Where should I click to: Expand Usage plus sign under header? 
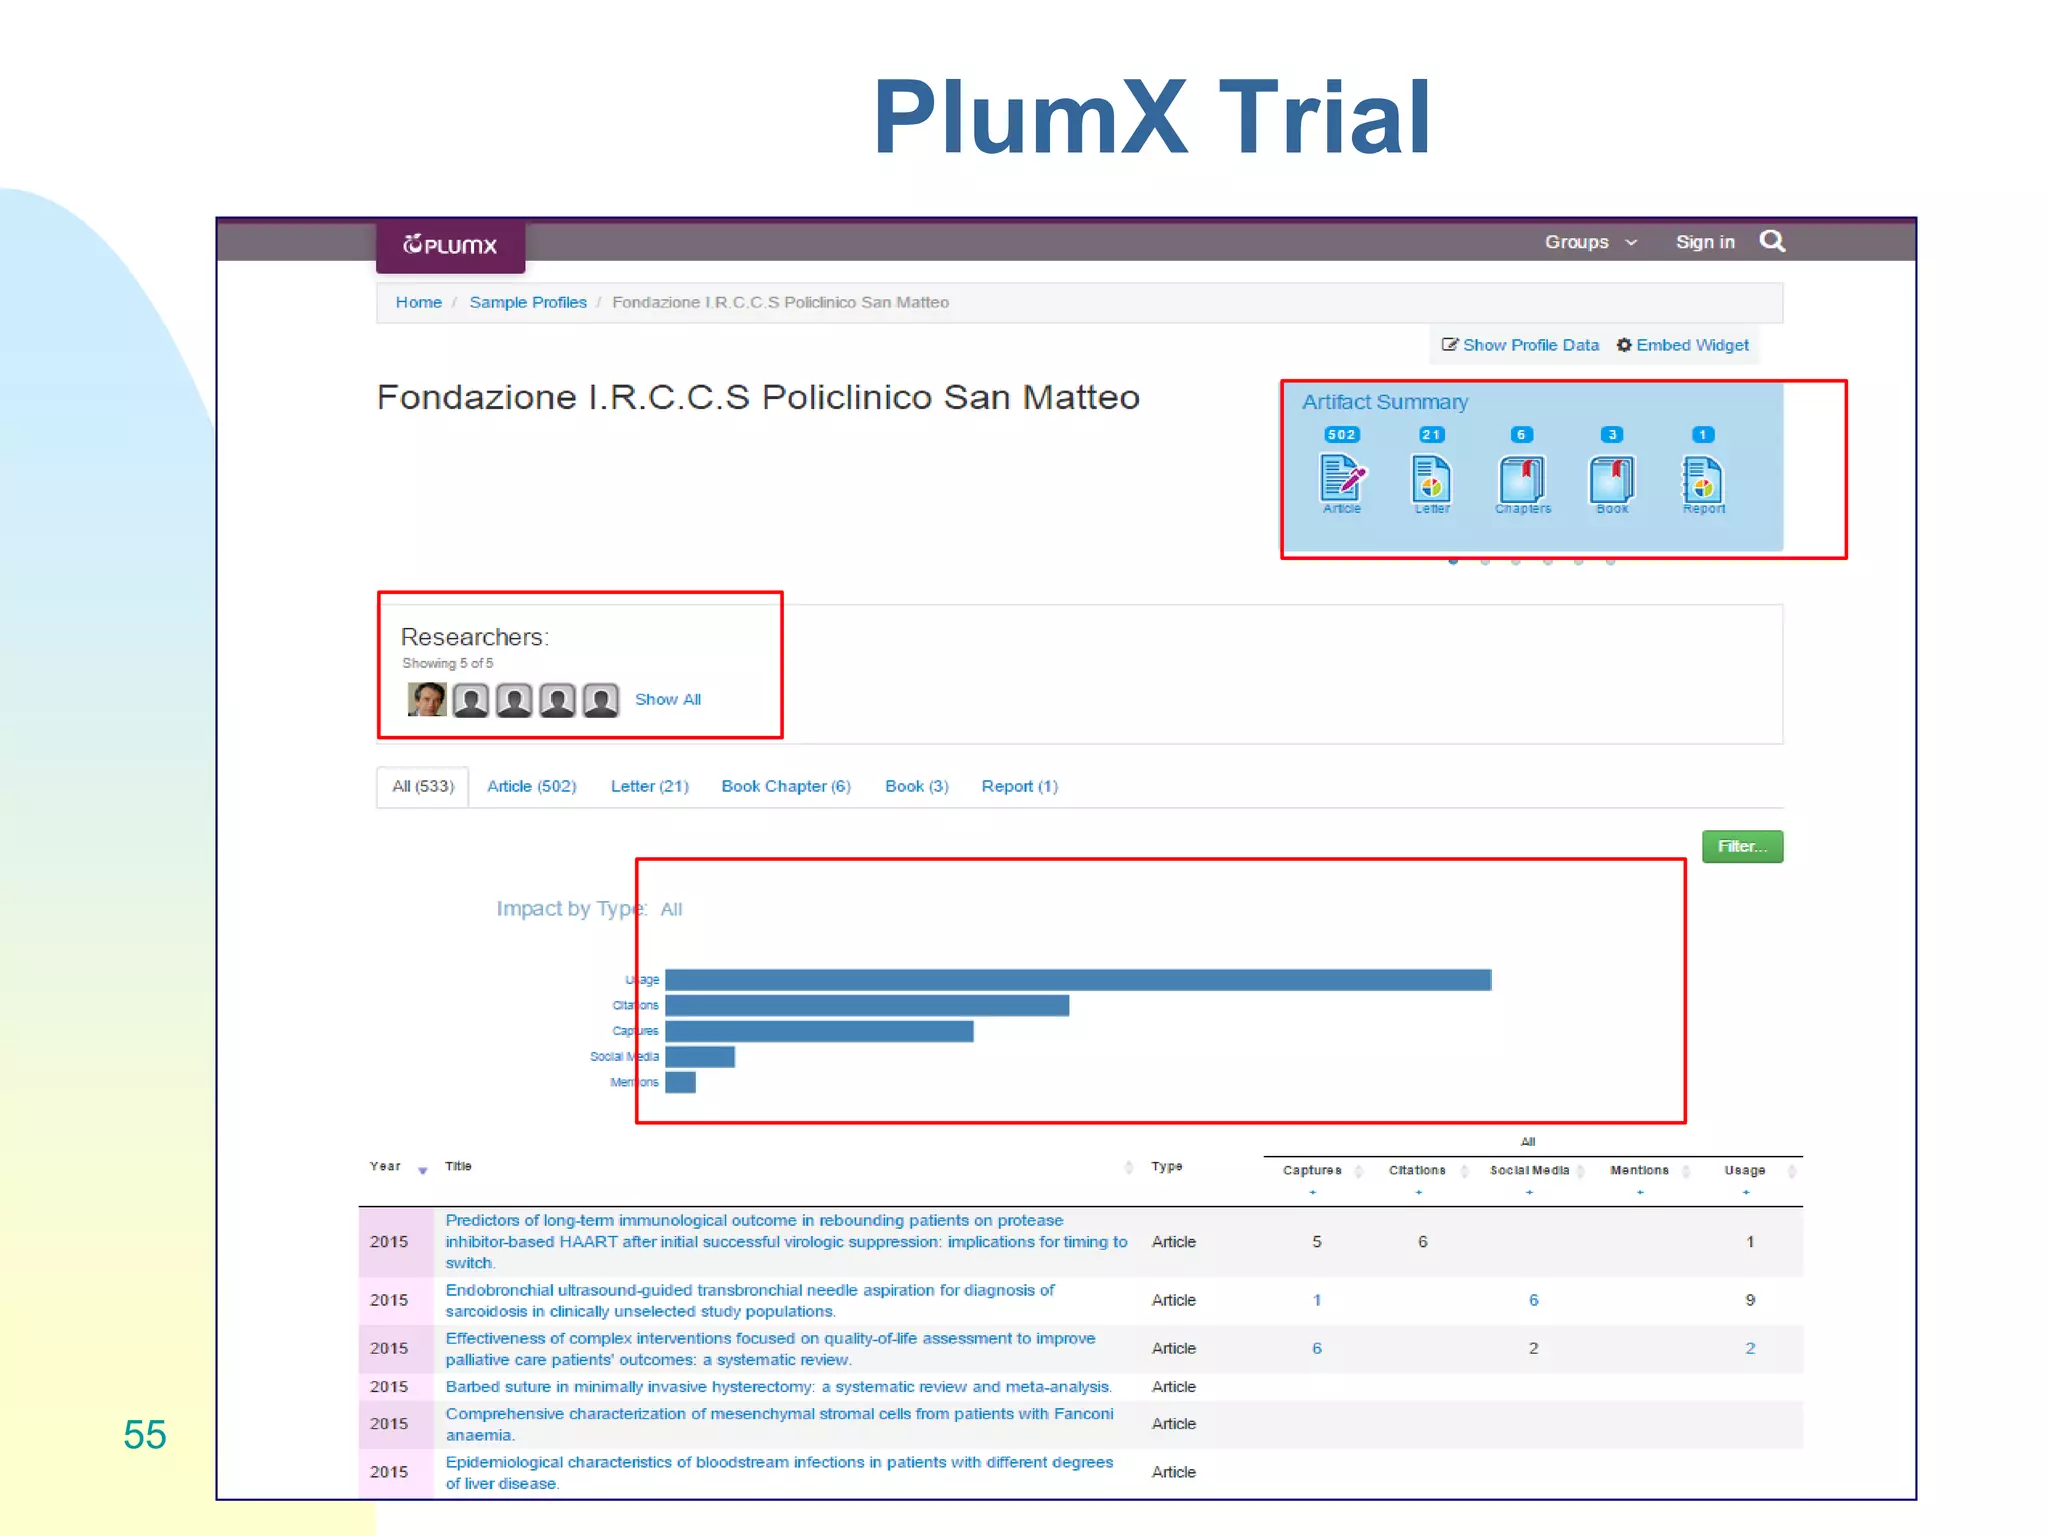[x=1746, y=1192]
